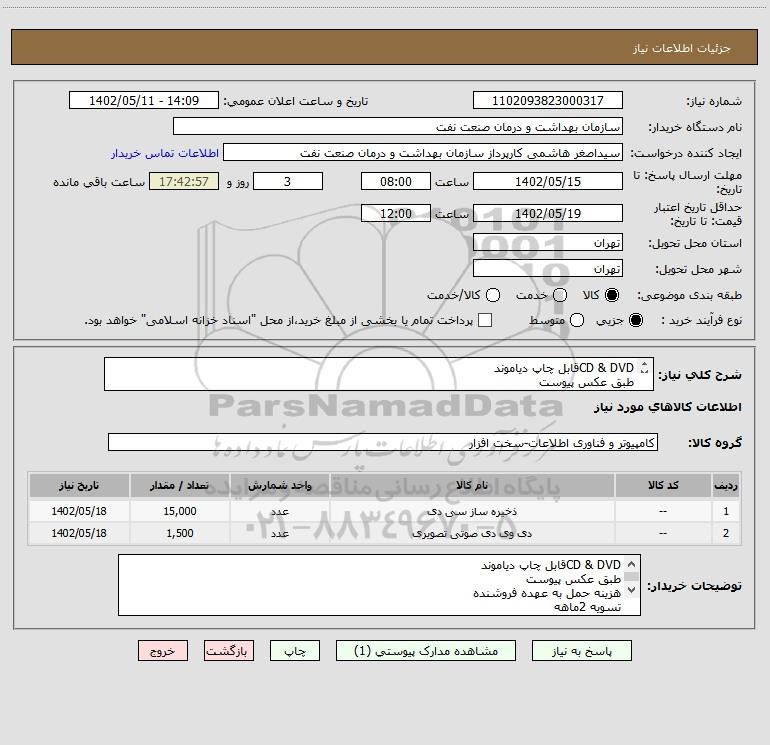The height and width of the screenshot is (745, 770).
Task: Click the شرح کلی نیاز text area
Action: tap(379, 374)
